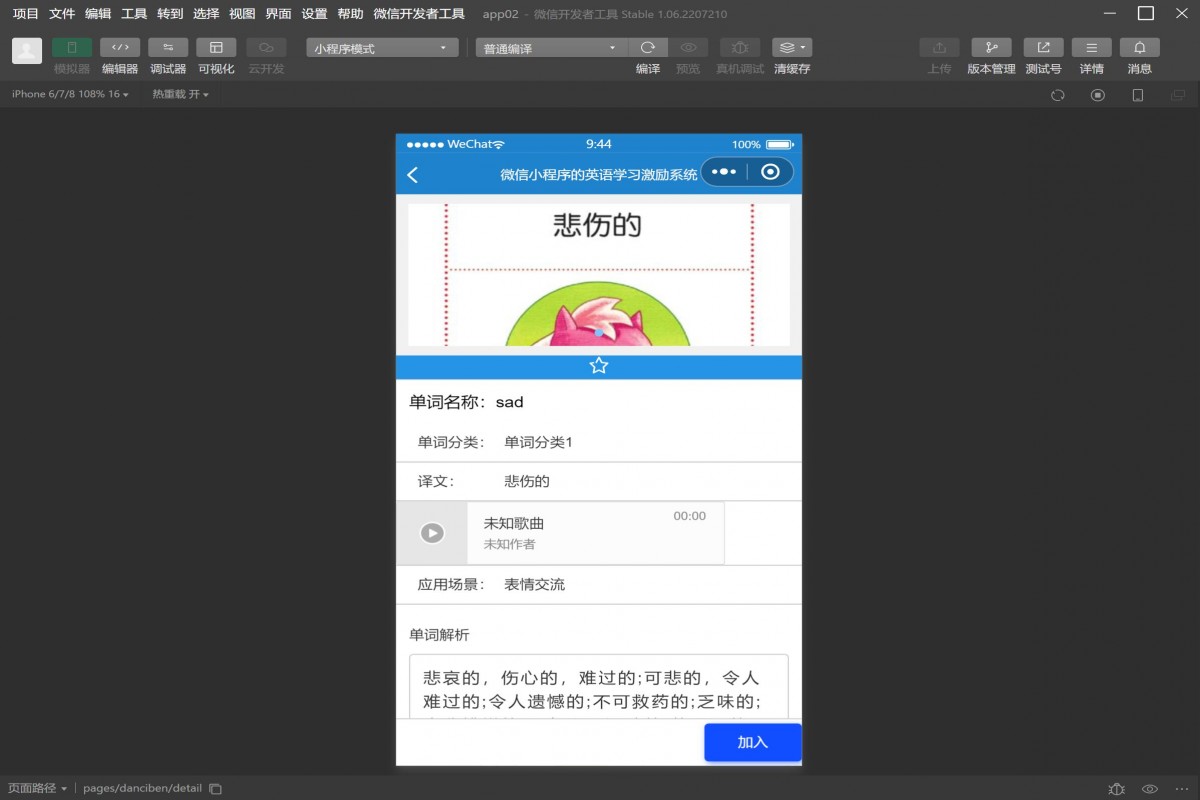Open the clear cache layers dropdown
This screenshot has height=800, width=1200.
792,47
